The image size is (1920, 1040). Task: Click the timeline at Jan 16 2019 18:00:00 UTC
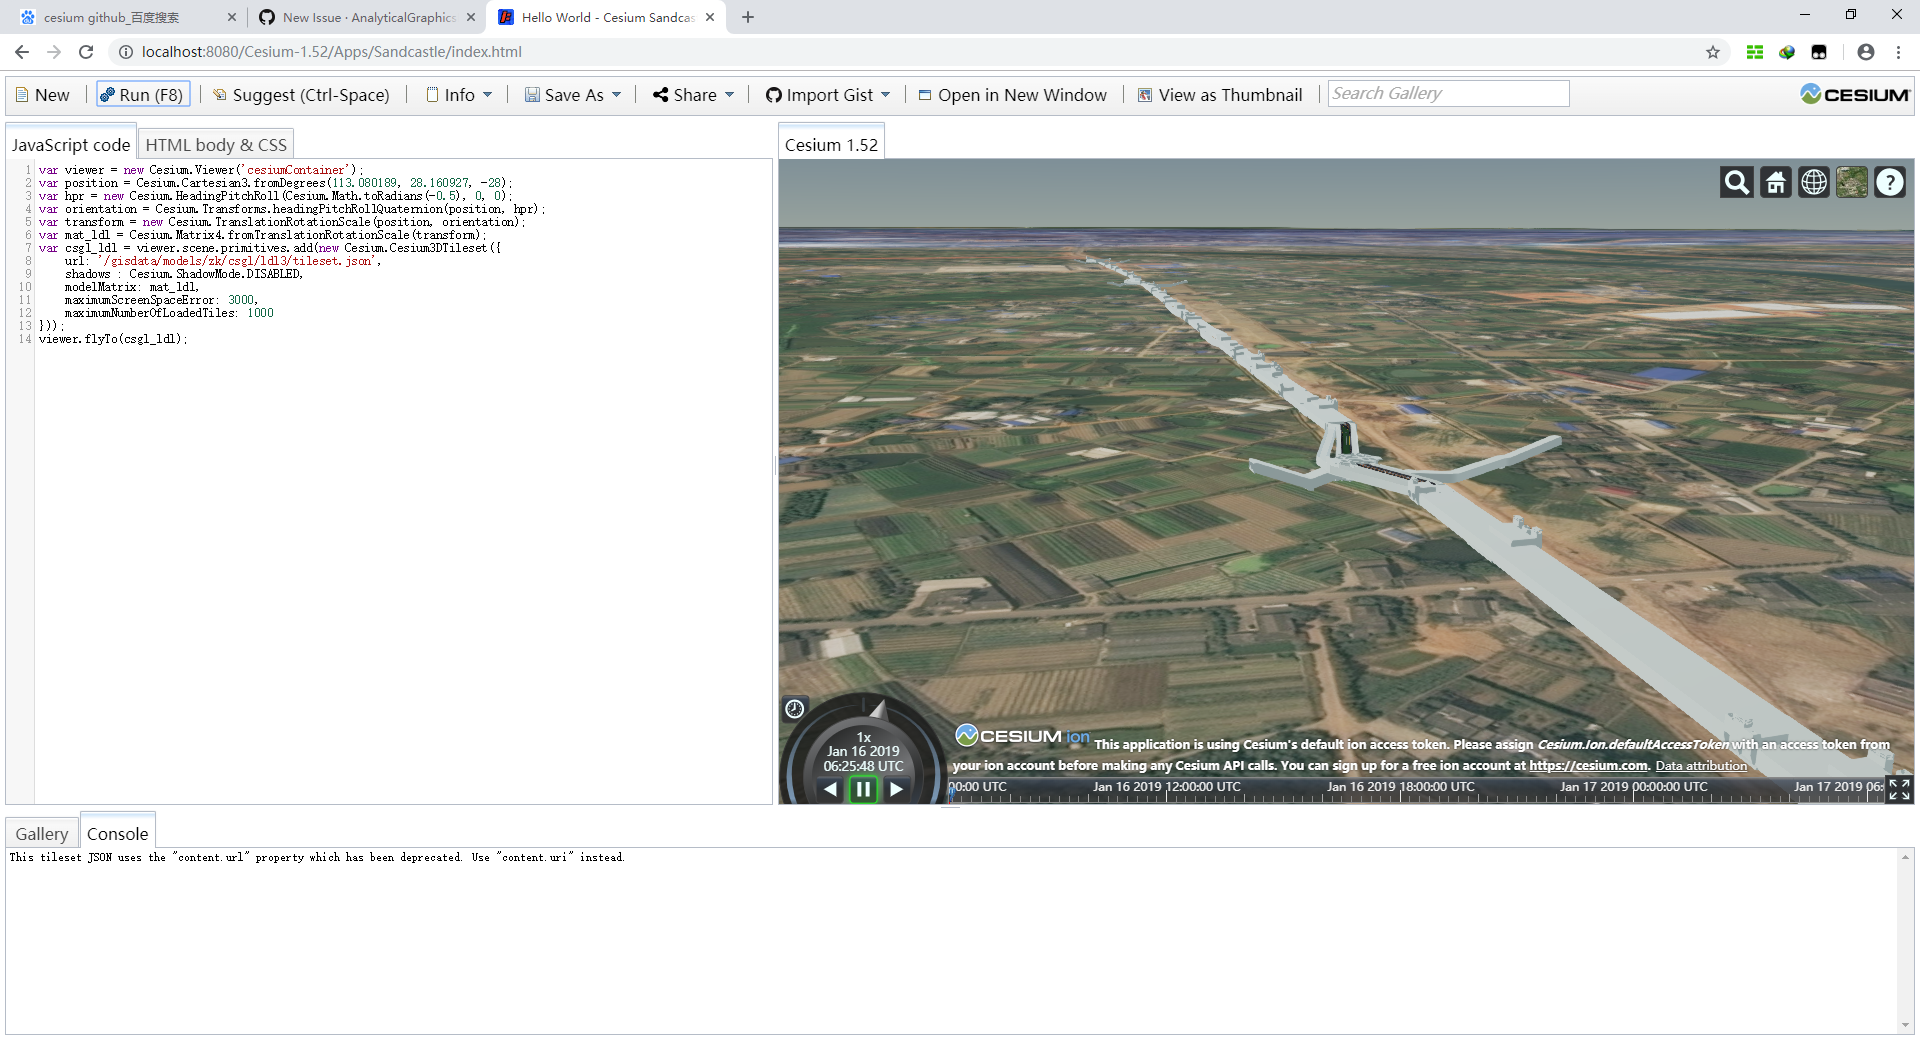click(1400, 787)
